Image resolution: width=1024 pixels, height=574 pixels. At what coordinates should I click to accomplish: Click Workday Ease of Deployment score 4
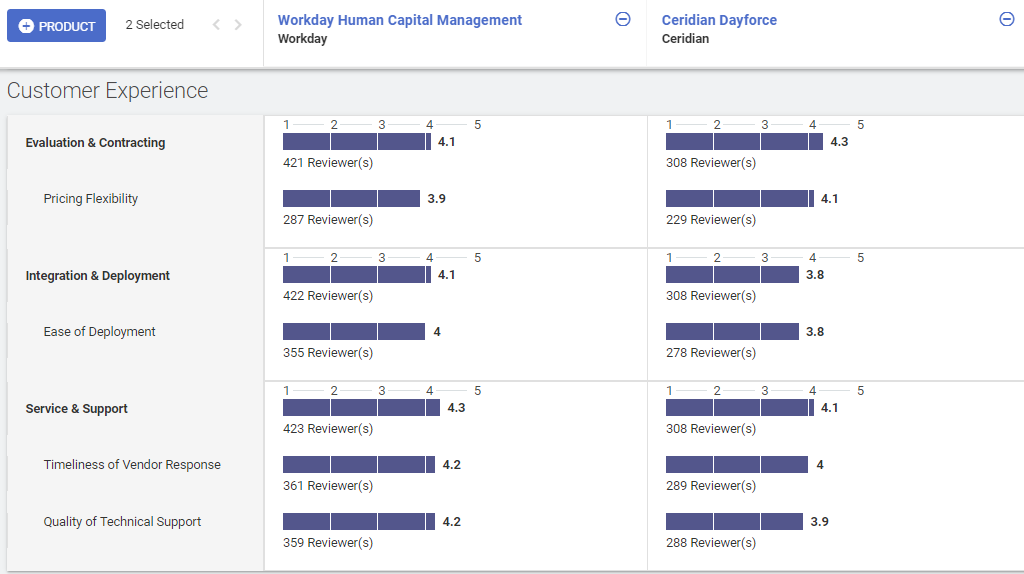point(437,332)
